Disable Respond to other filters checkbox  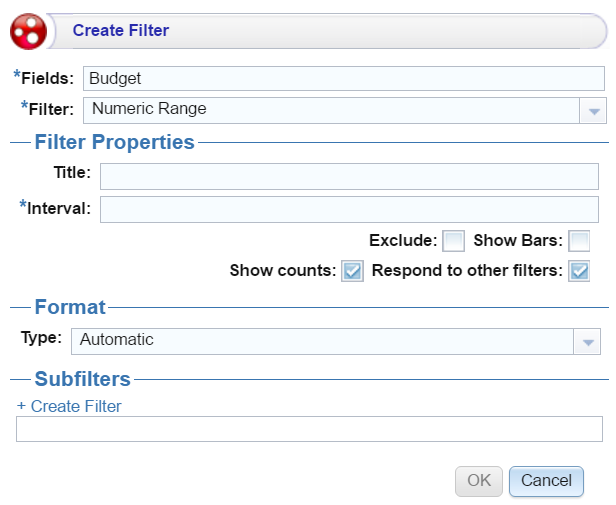[579, 271]
